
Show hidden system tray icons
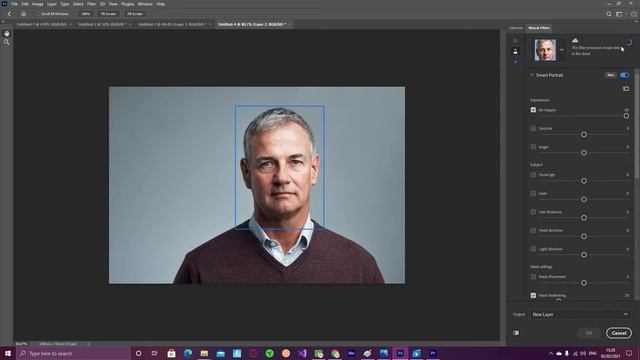point(551,353)
